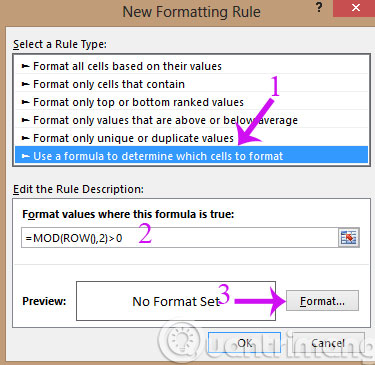Click arrow bullet beside 'Format only cells that contain'
375x365 pixels.
click(26, 84)
